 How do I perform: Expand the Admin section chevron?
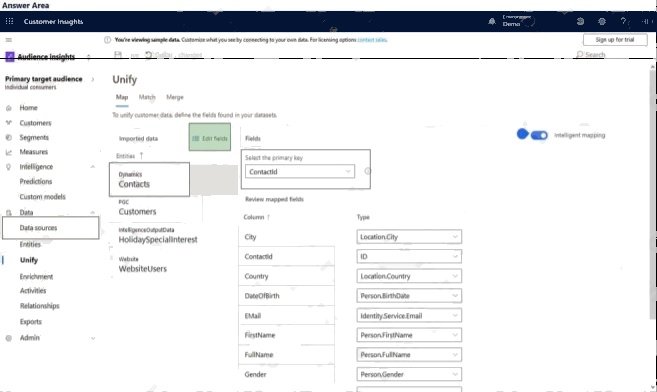point(93,338)
